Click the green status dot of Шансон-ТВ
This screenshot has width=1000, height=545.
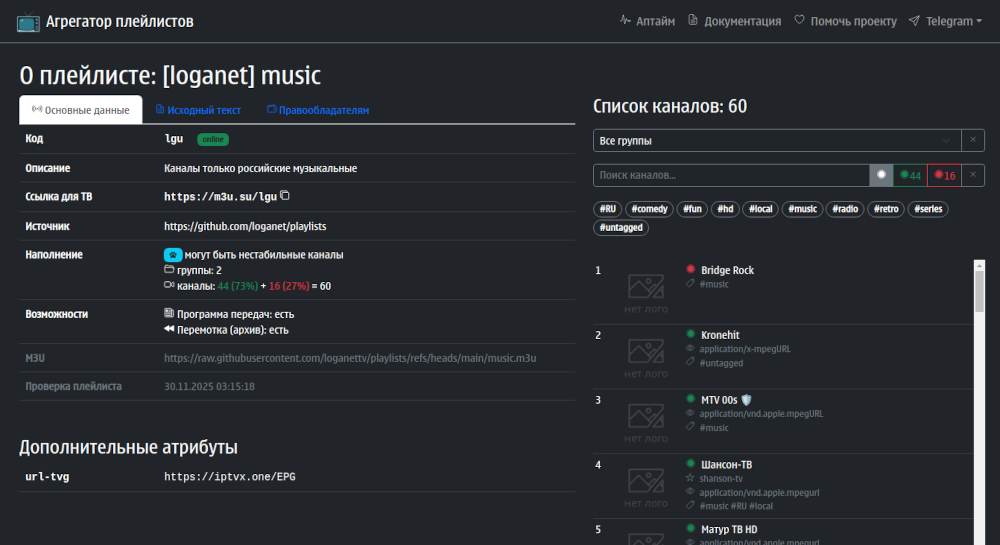click(690, 463)
